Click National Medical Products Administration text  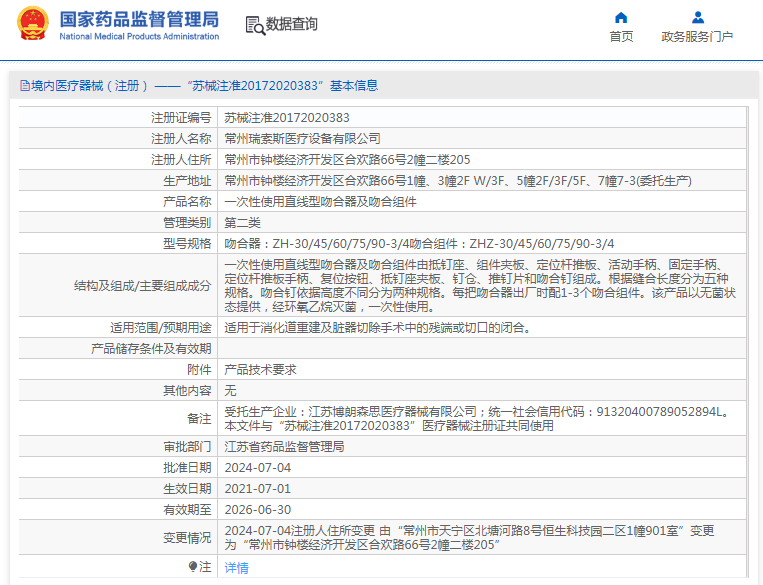139,37
